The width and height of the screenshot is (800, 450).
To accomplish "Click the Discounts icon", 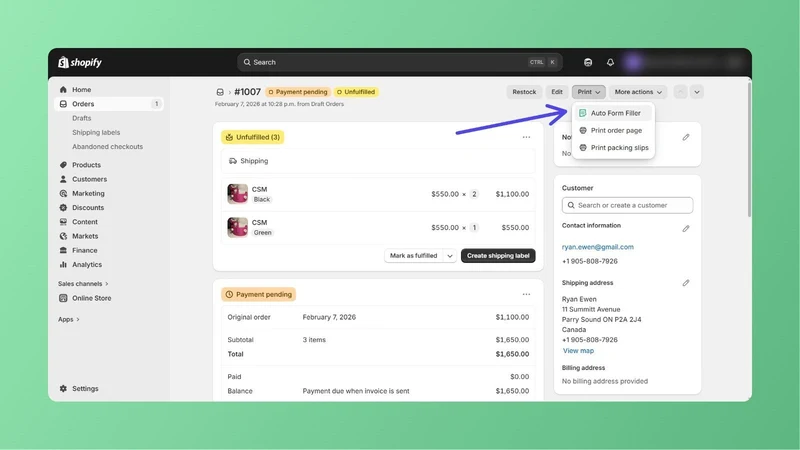I will coord(63,208).
